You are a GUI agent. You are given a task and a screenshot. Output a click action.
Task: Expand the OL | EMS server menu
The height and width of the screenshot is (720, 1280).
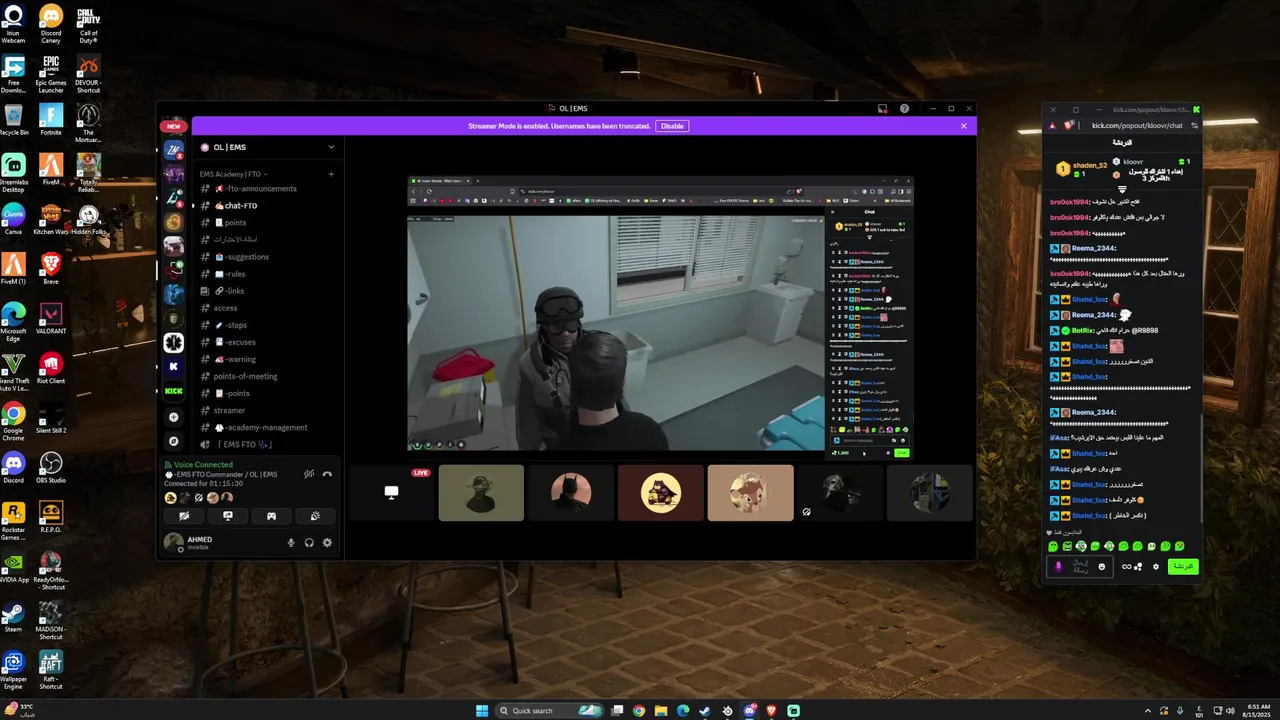(x=331, y=147)
